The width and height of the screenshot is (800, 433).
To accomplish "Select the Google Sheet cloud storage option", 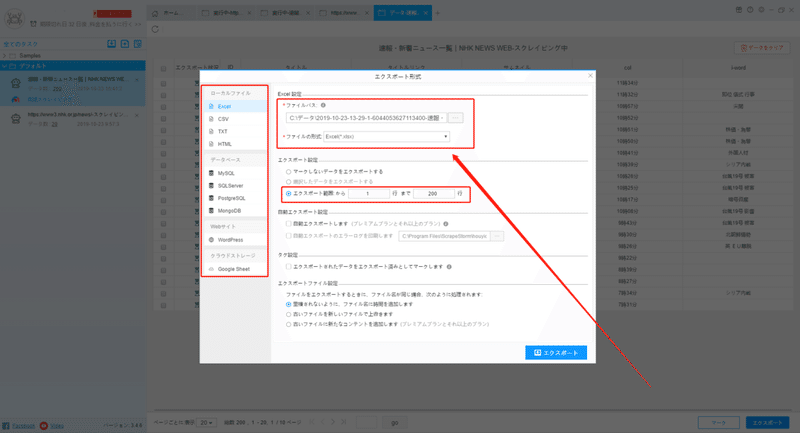I will pyautogui.click(x=235, y=269).
